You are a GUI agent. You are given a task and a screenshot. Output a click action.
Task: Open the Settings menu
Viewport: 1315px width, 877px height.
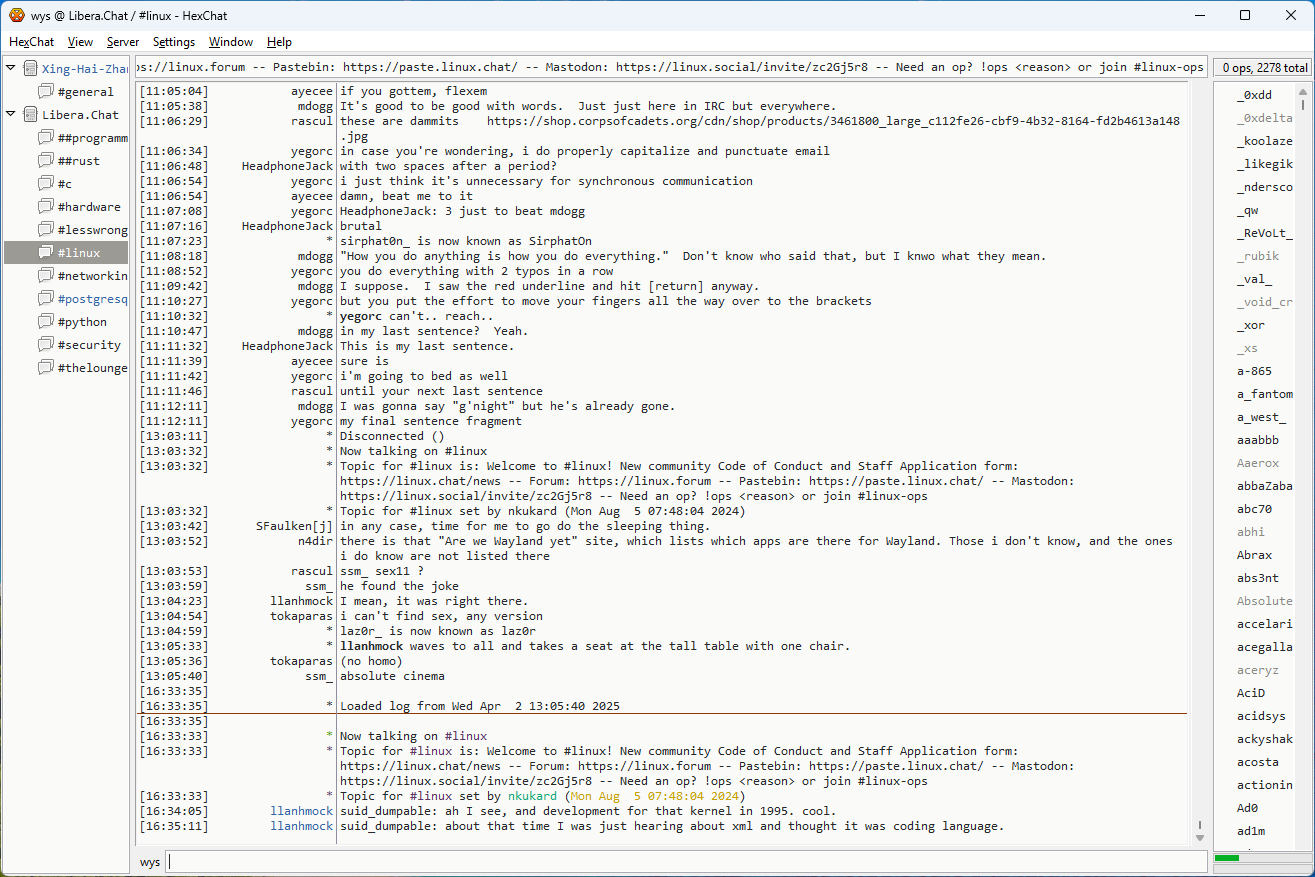click(174, 42)
